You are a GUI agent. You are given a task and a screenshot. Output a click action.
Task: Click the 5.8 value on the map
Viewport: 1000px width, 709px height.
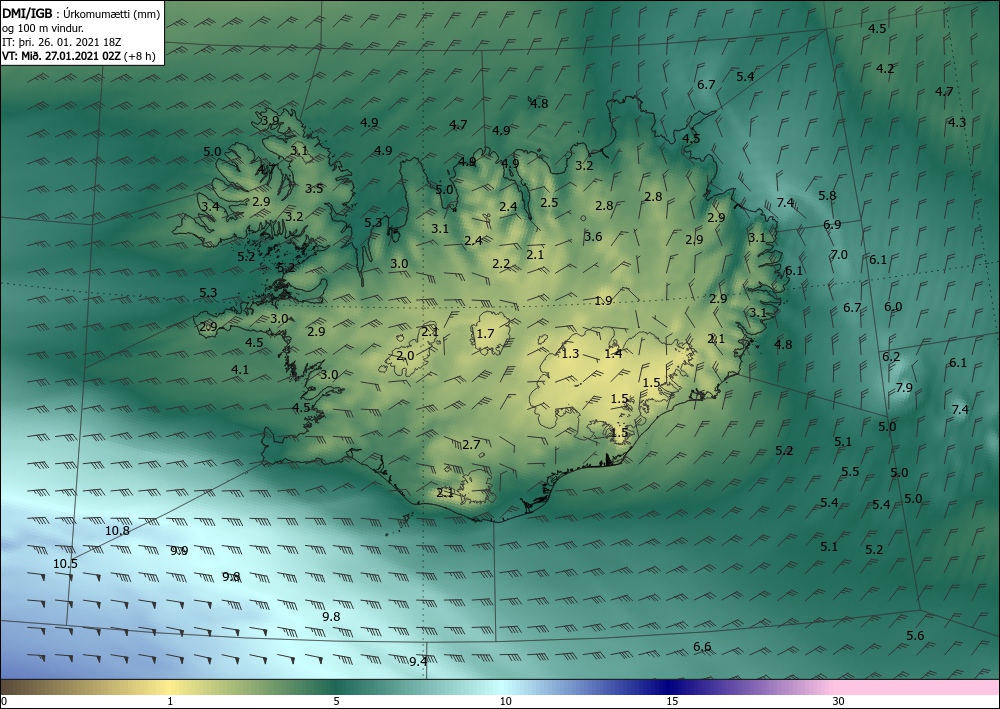click(827, 196)
